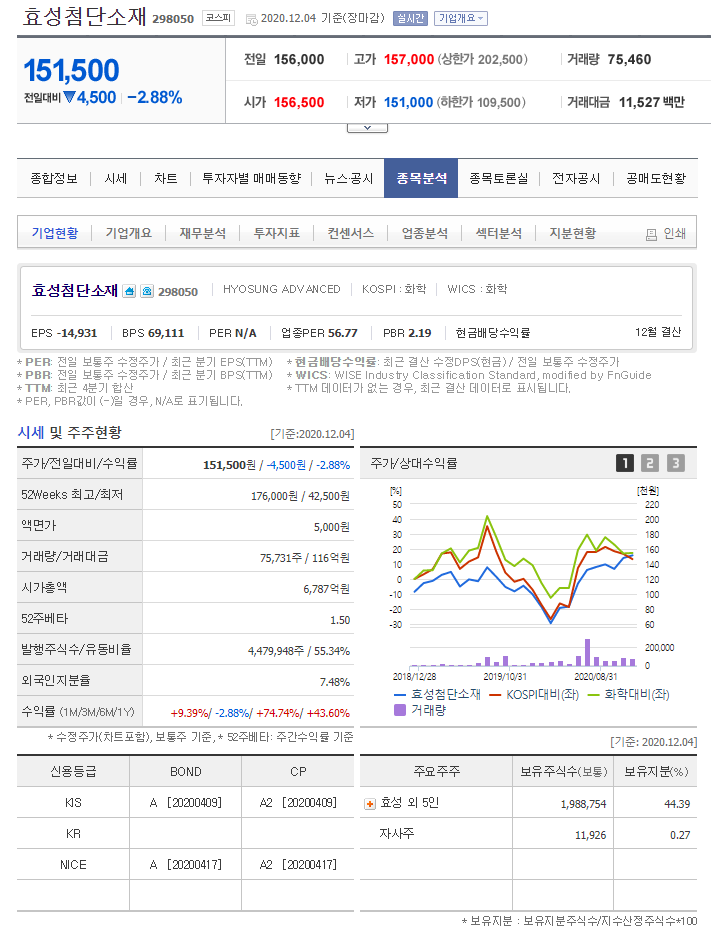Click the 2019/10/31 date label on chart axis
711x932 pixels.
(x=505, y=676)
